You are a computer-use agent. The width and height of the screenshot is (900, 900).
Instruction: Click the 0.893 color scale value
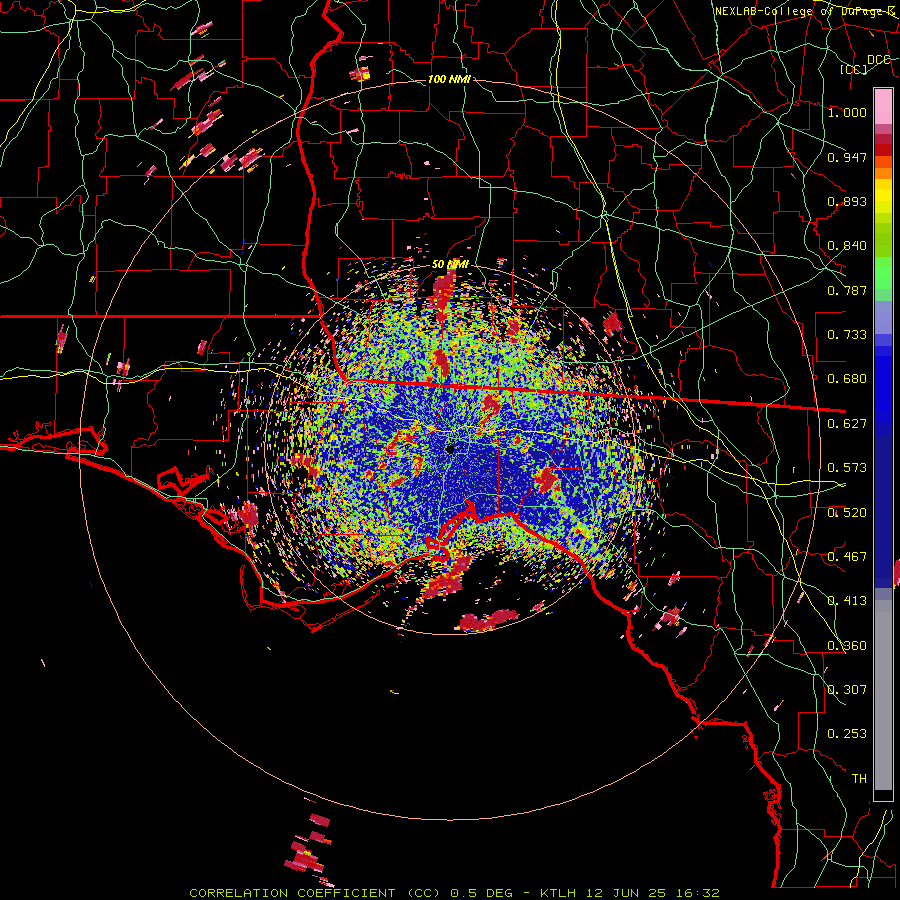pyautogui.click(x=847, y=201)
